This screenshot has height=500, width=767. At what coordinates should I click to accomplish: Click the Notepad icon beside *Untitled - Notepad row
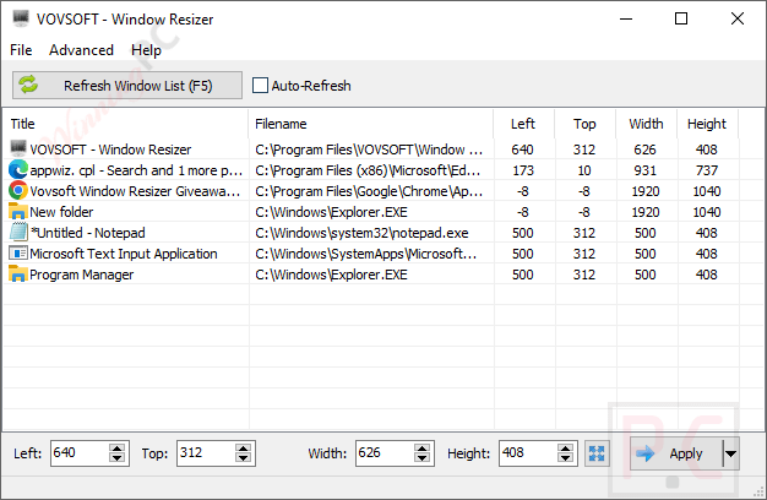[x=19, y=232]
